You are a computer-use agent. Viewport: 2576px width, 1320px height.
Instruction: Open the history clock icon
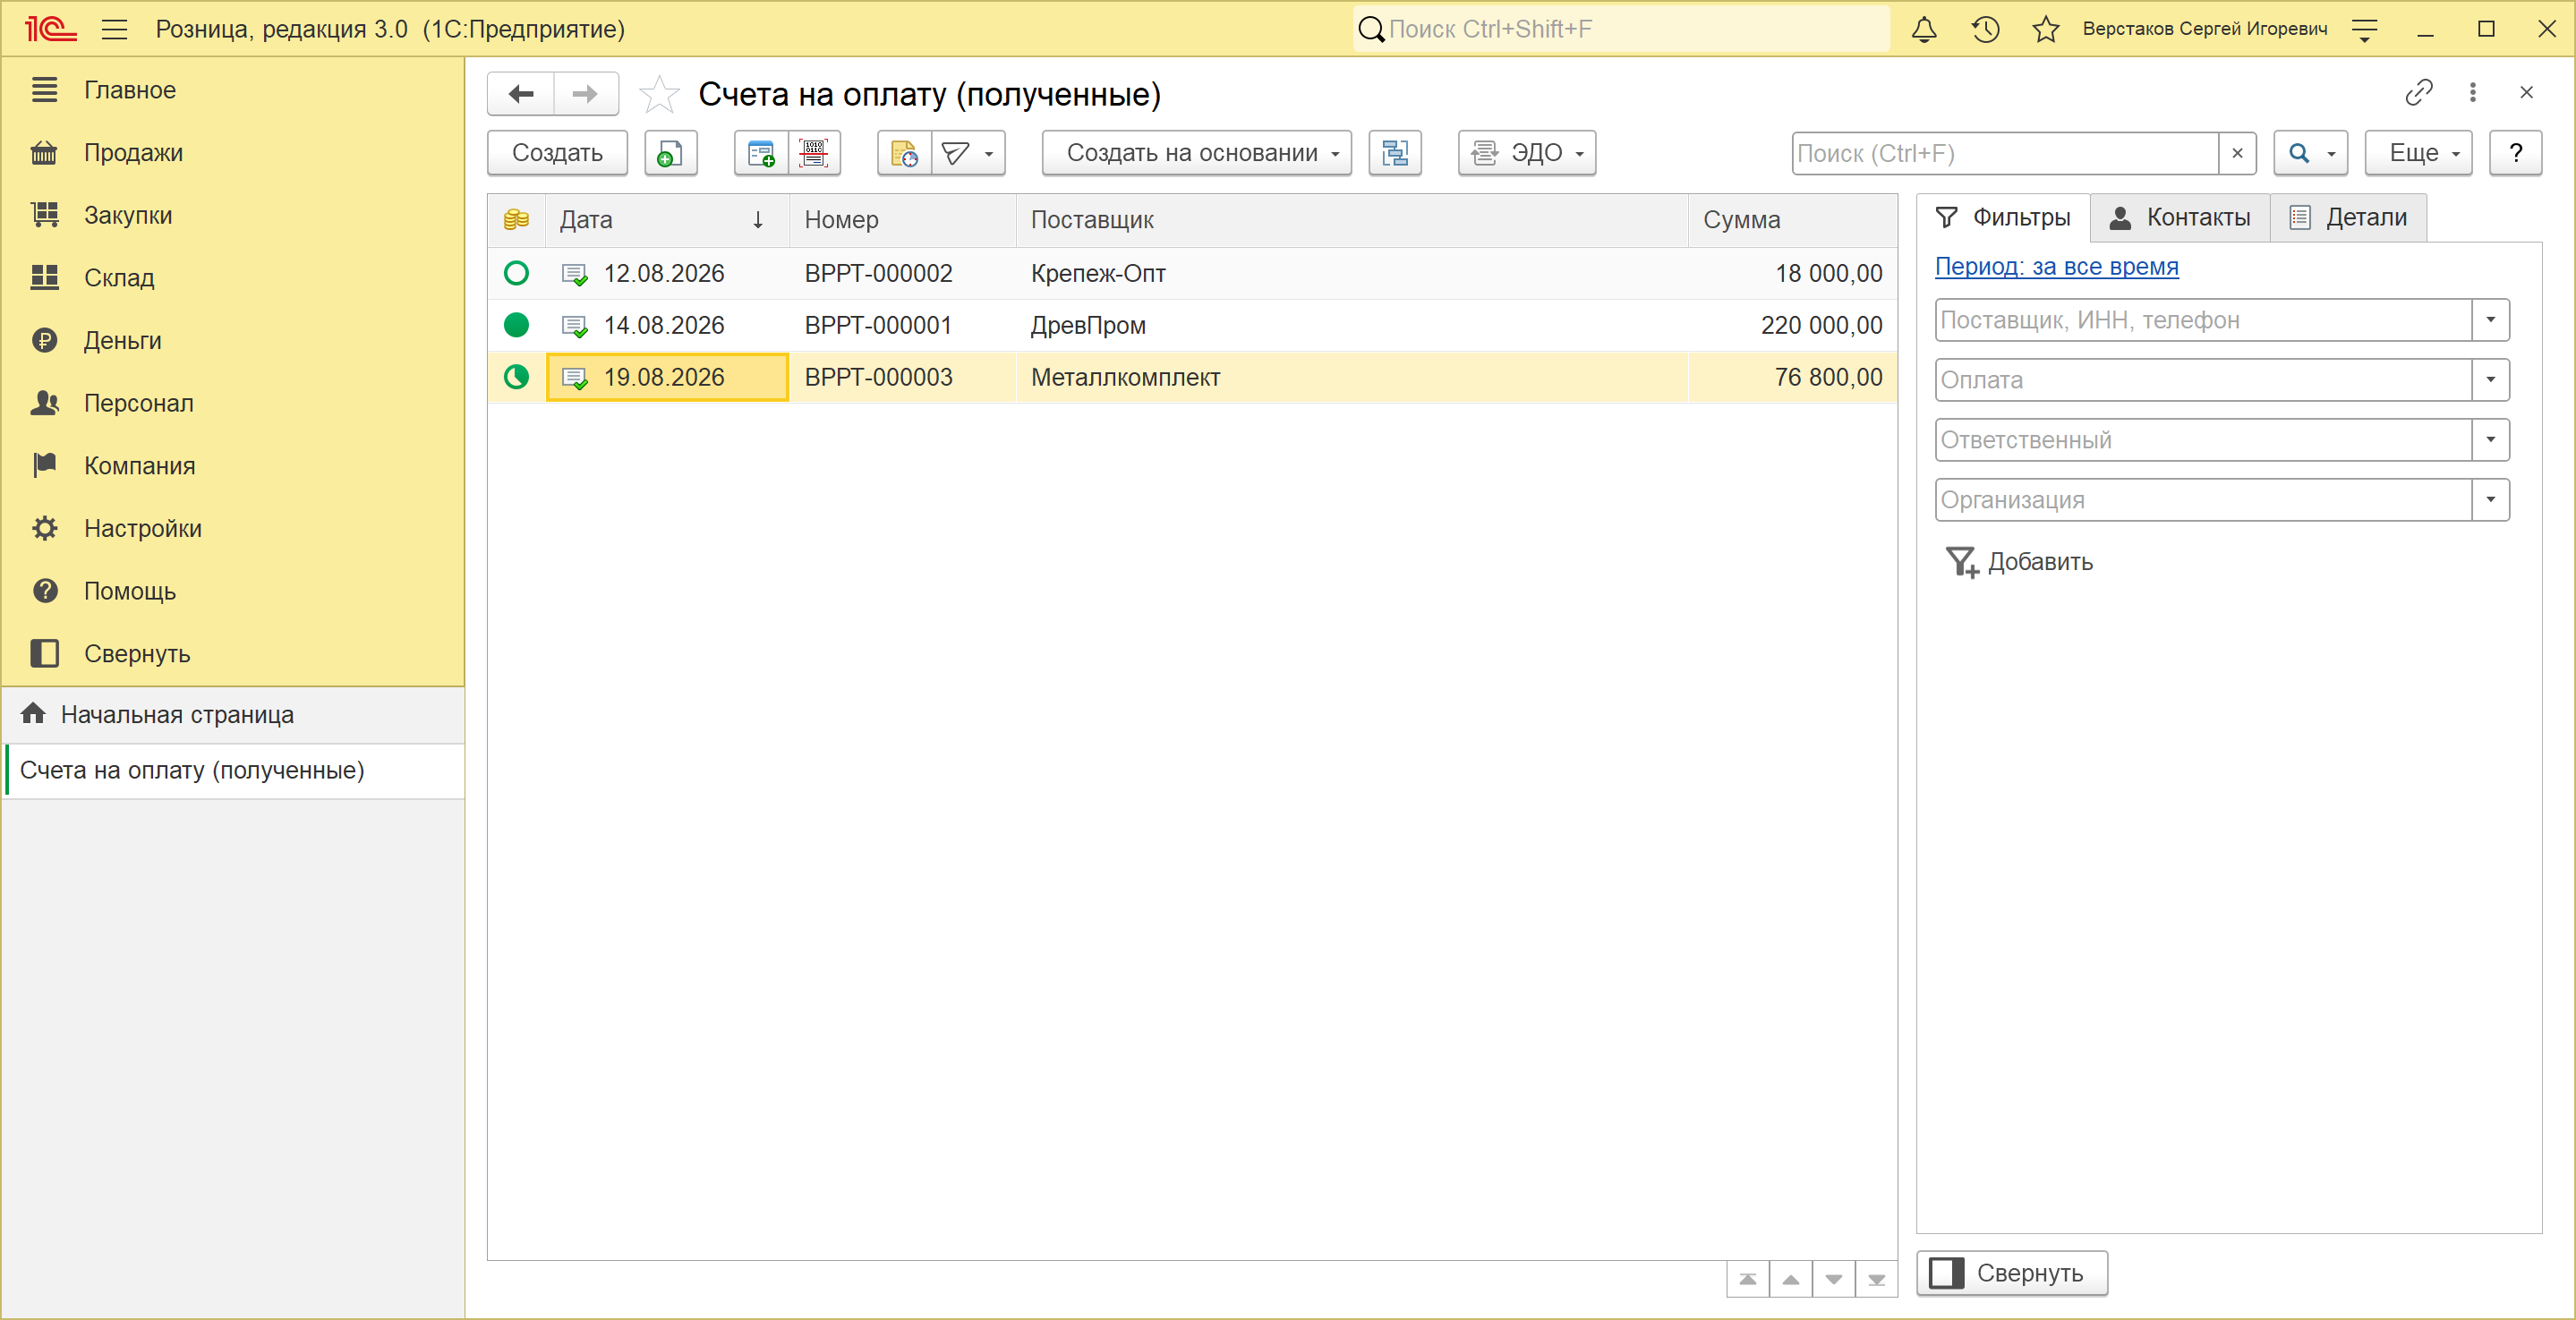1985,29
